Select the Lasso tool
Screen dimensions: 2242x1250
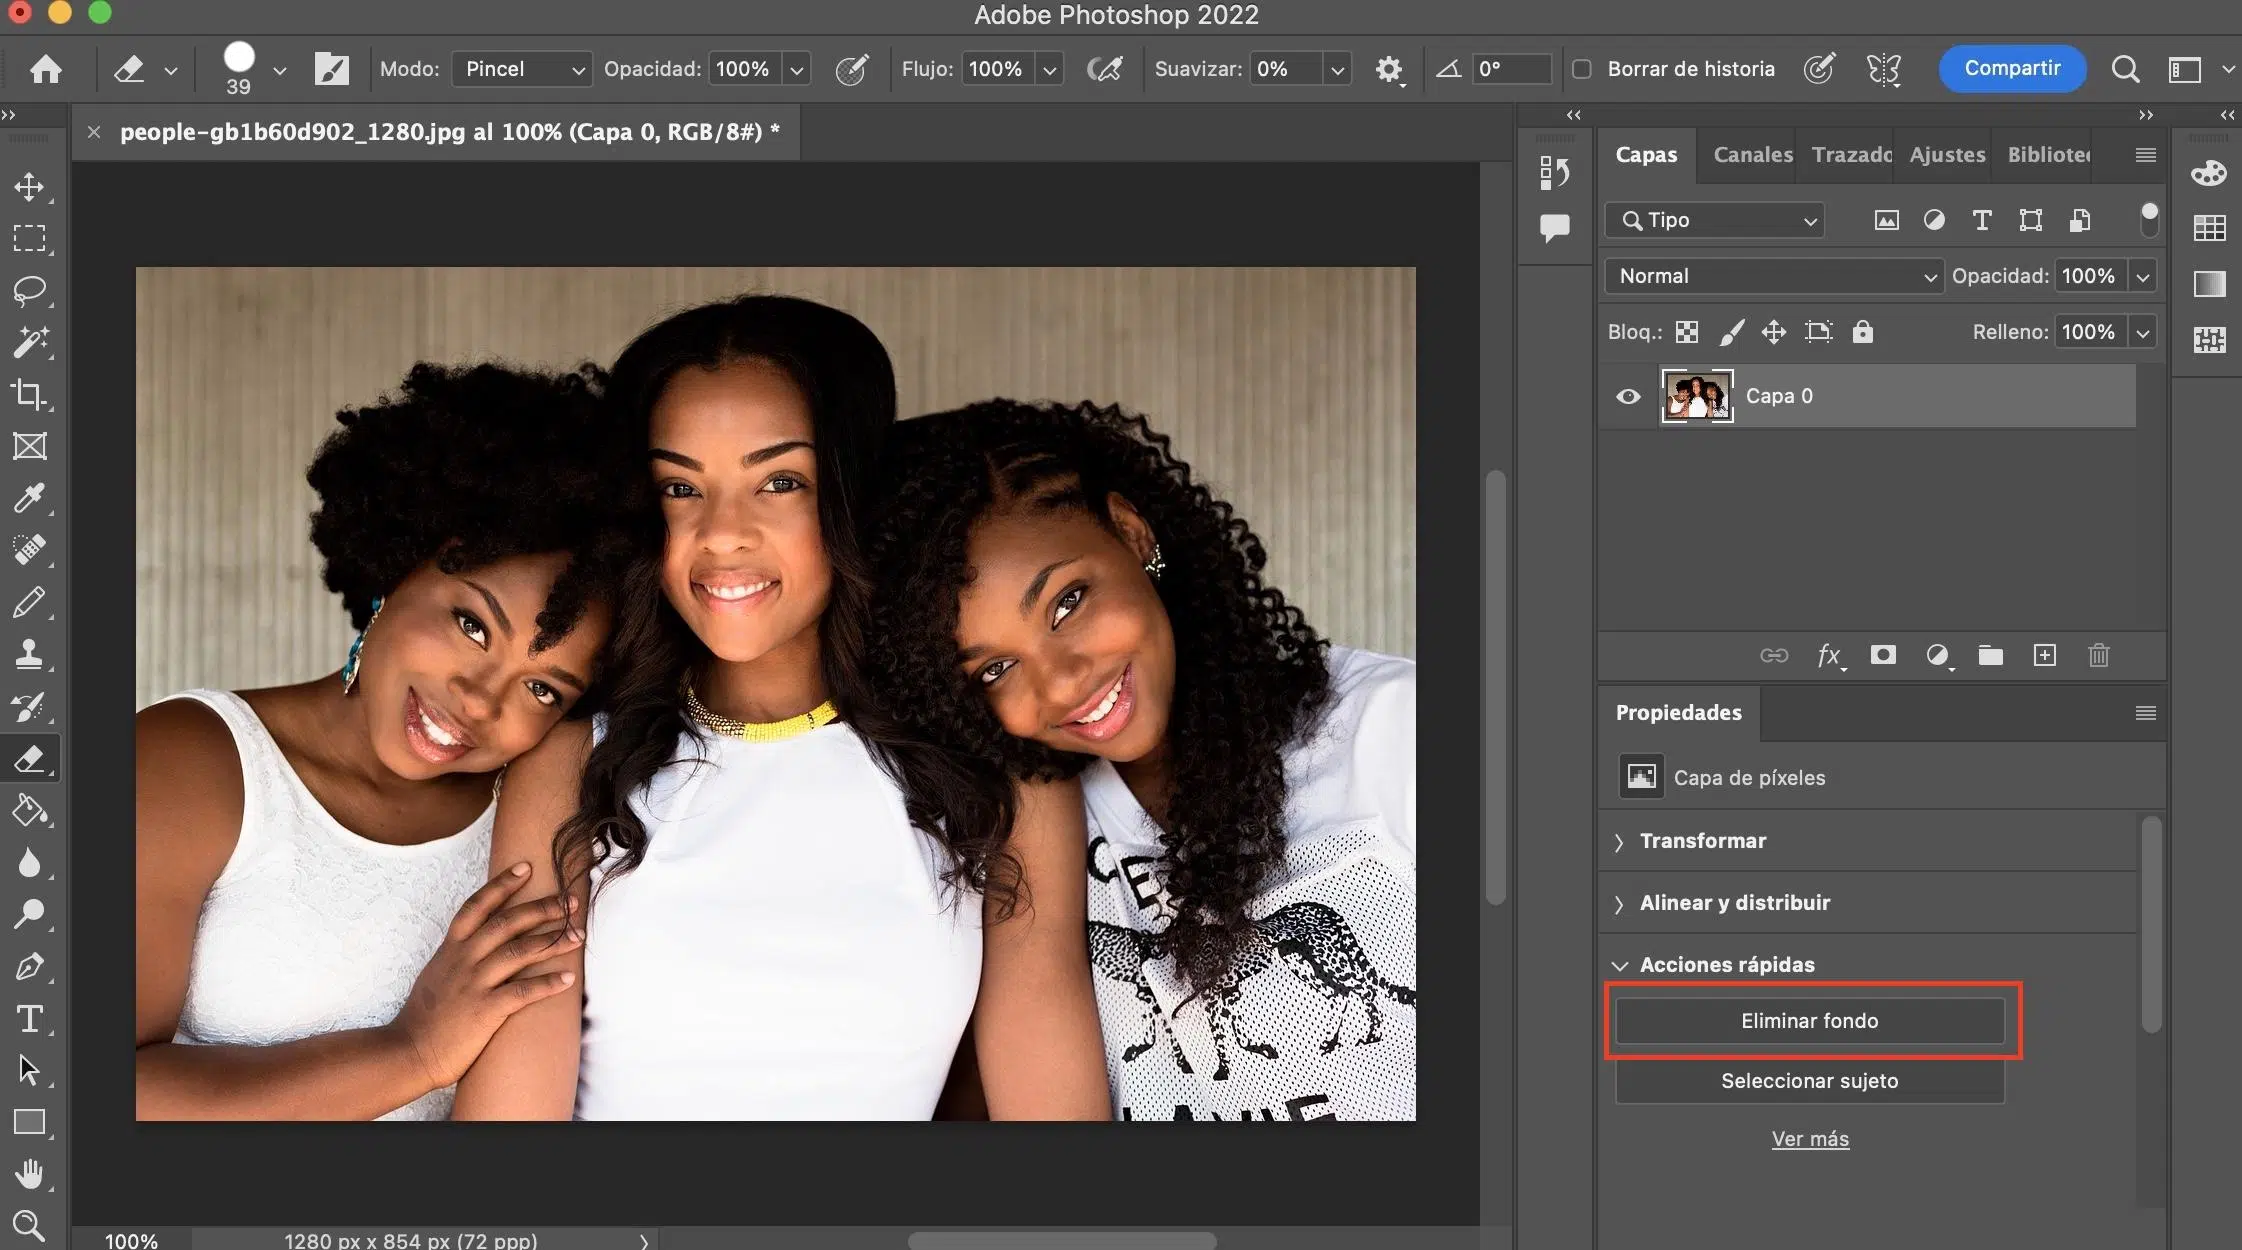tap(29, 290)
